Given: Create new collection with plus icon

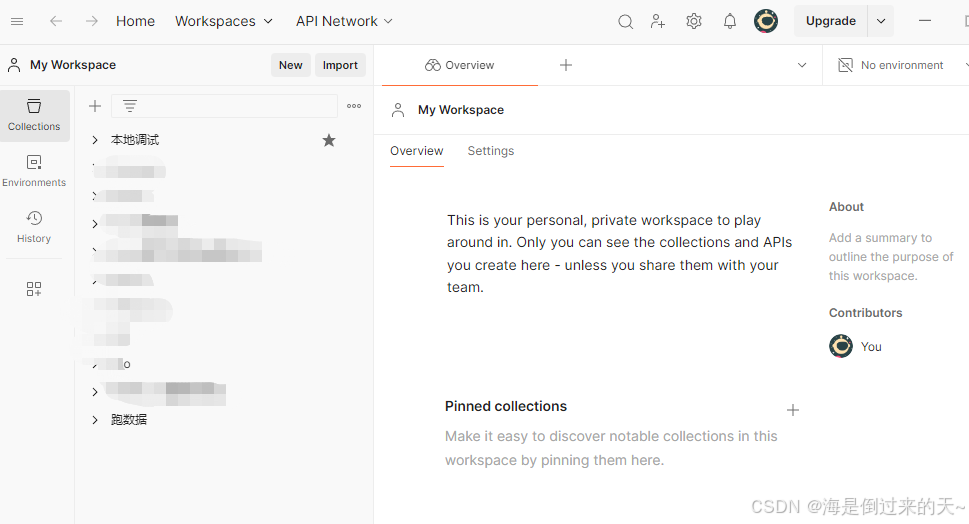Looking at the screenshot, I should 95,106.
